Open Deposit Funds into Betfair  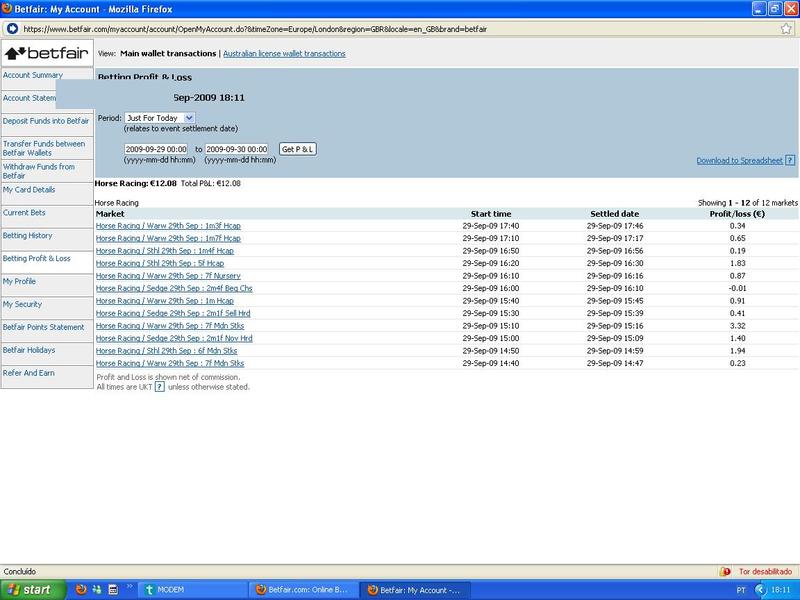[x=46, y=121]
